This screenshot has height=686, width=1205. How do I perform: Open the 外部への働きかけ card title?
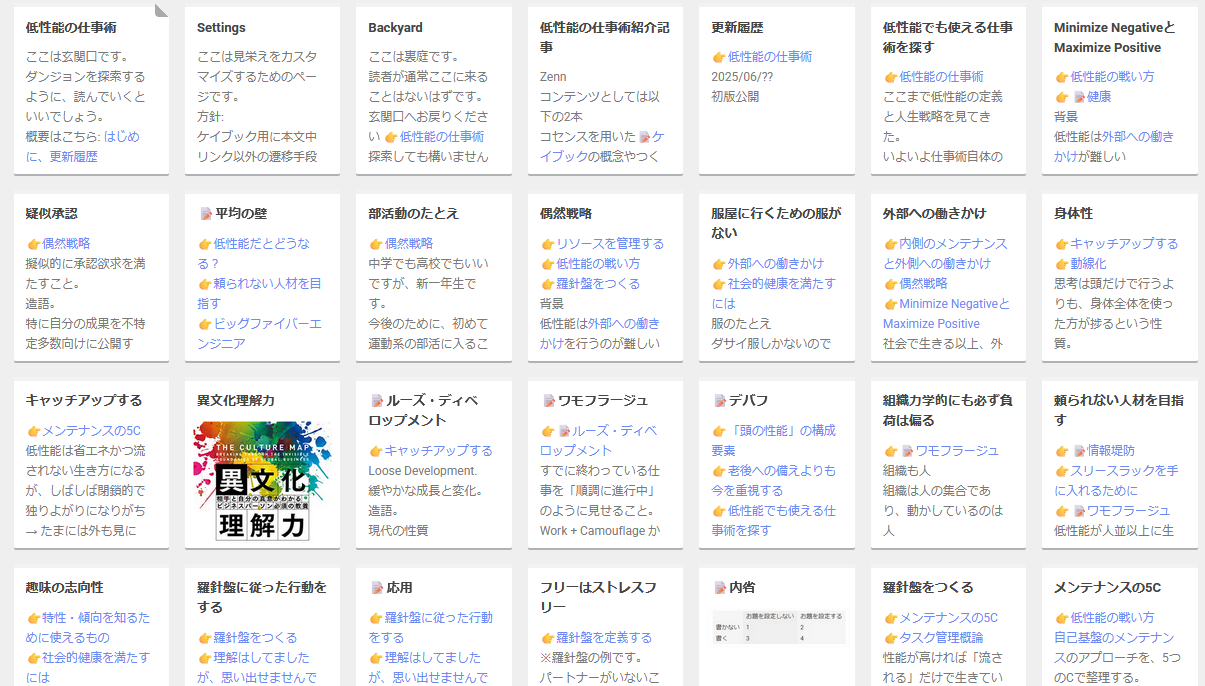[x=934, y=213]
